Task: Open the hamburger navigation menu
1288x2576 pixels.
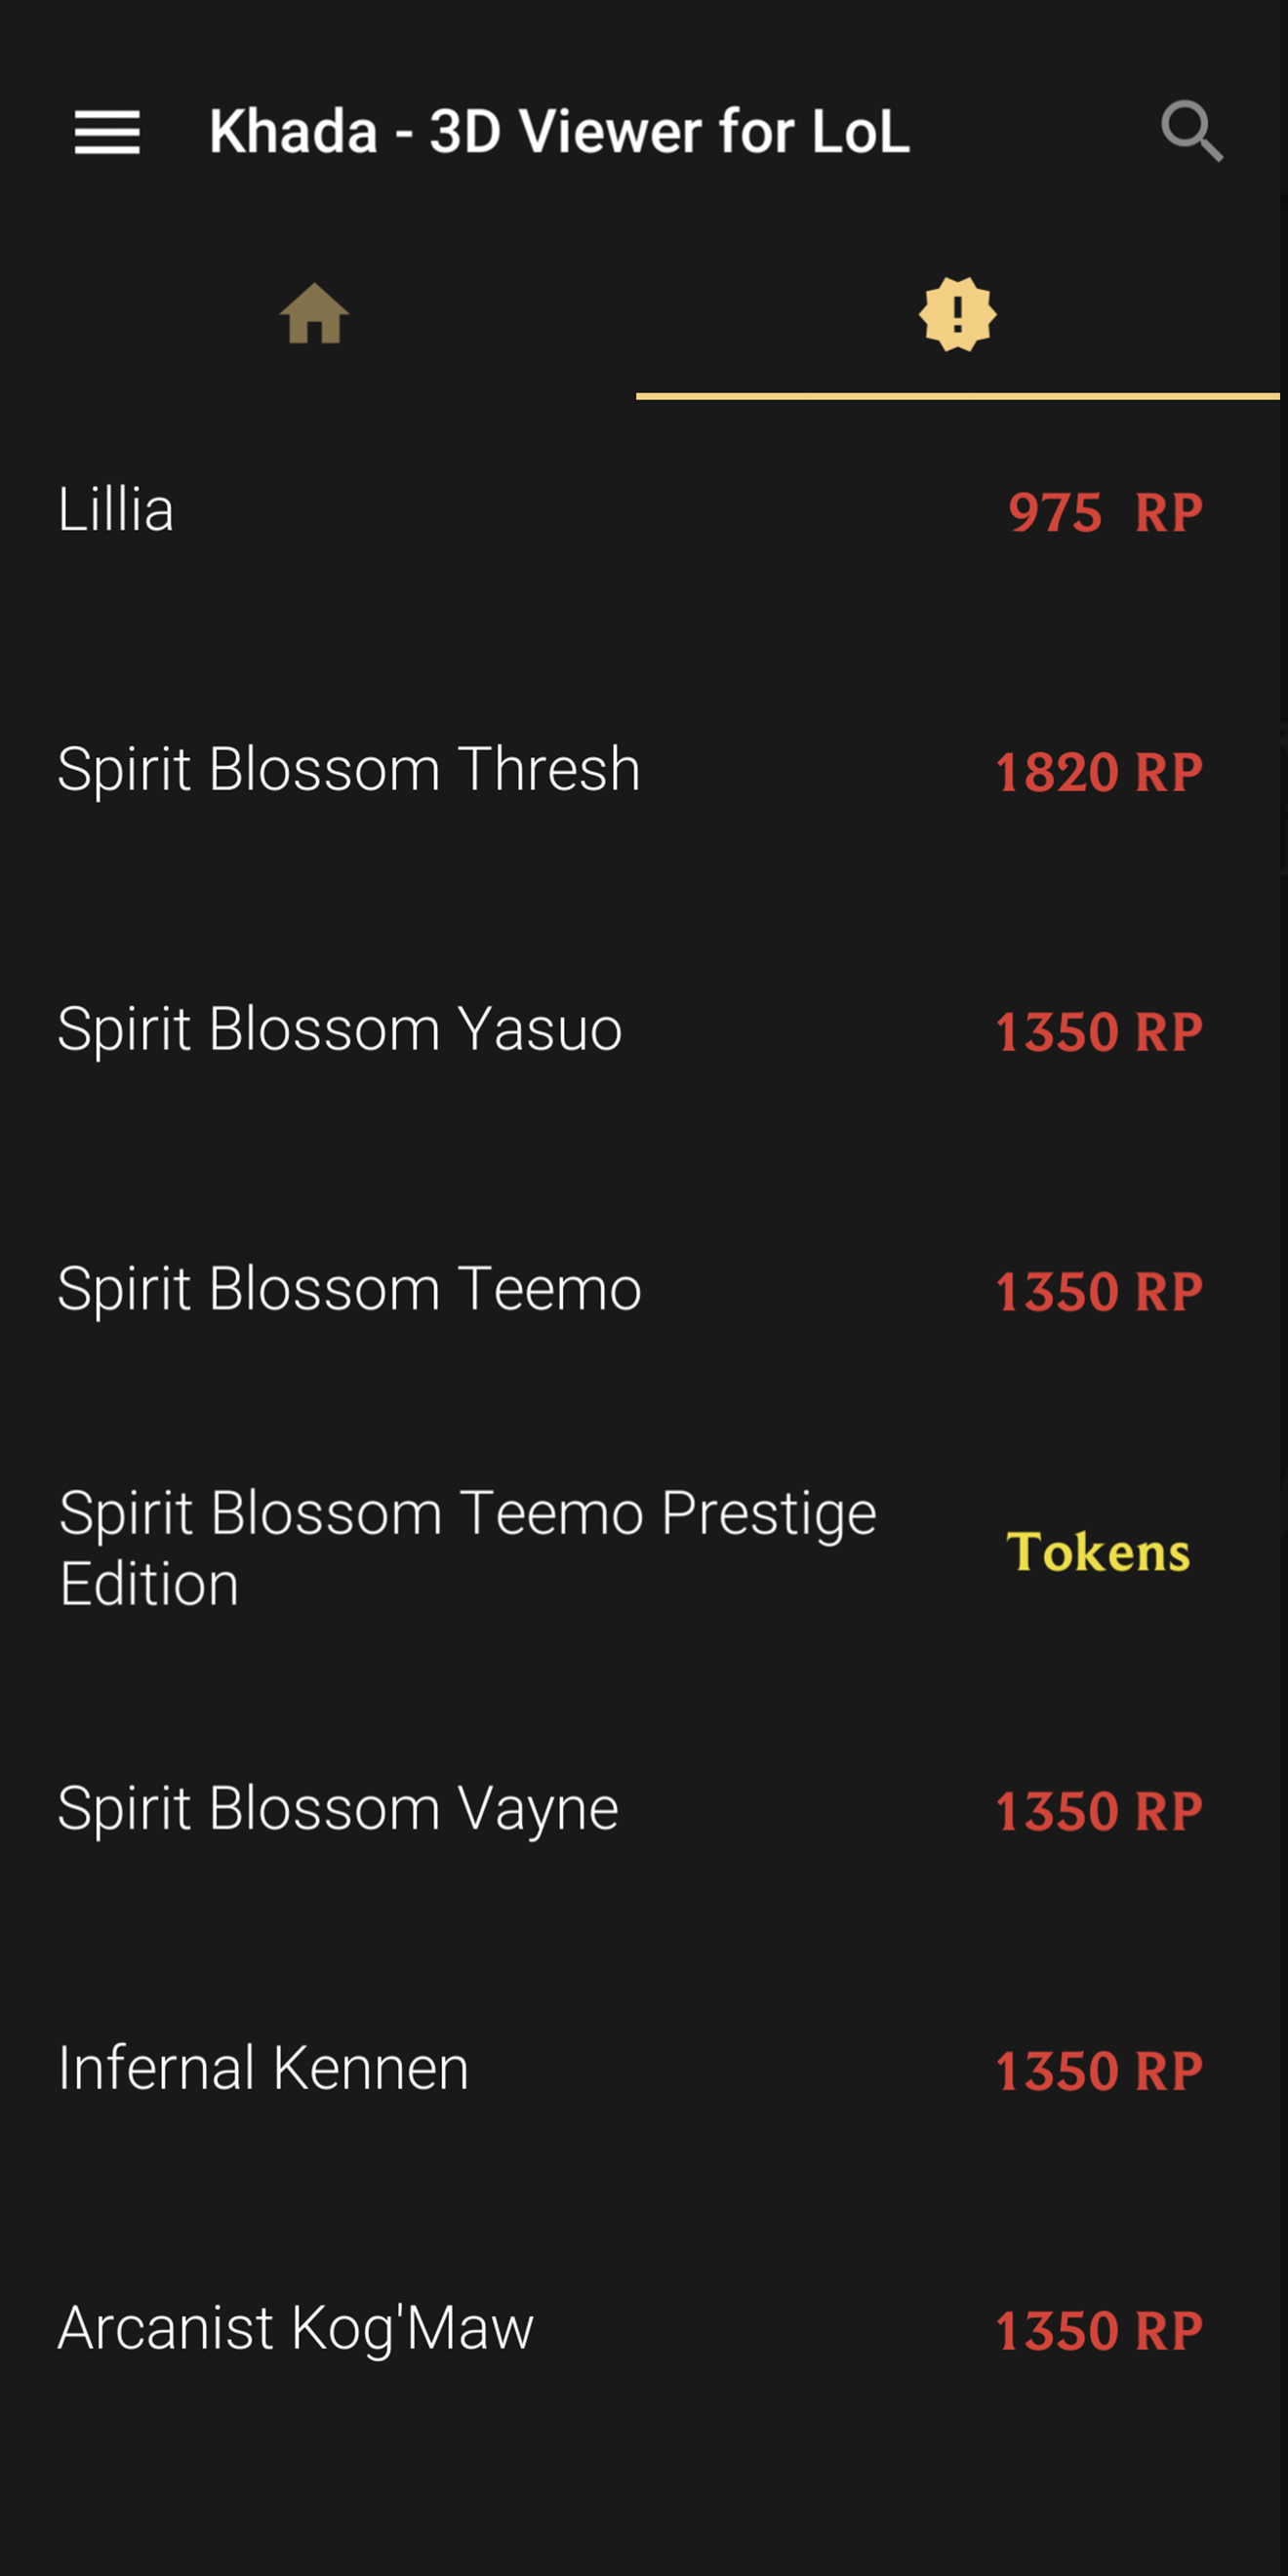Action: tap(107, 132)
